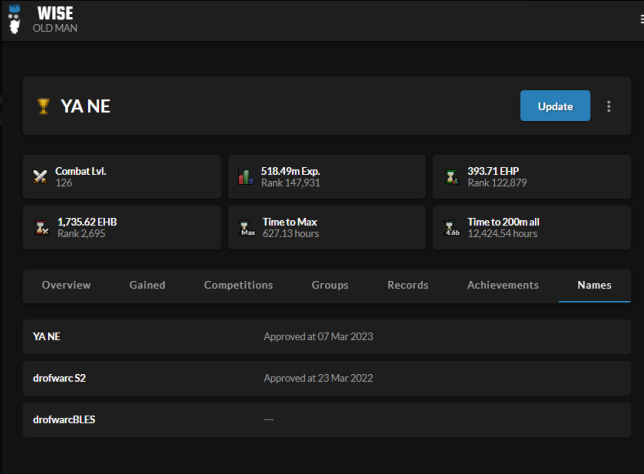Click the EHP hourglass icon
The height and width of the screenshot is (474, 644).
coord(451,177)
